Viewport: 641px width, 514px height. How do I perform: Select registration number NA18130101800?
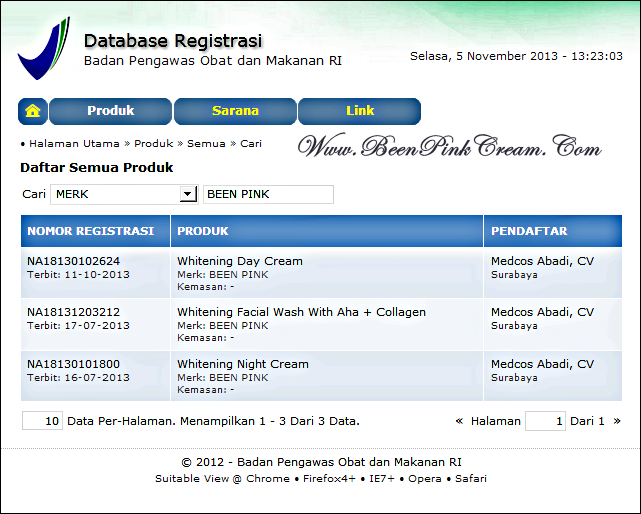tap(73, 364)
